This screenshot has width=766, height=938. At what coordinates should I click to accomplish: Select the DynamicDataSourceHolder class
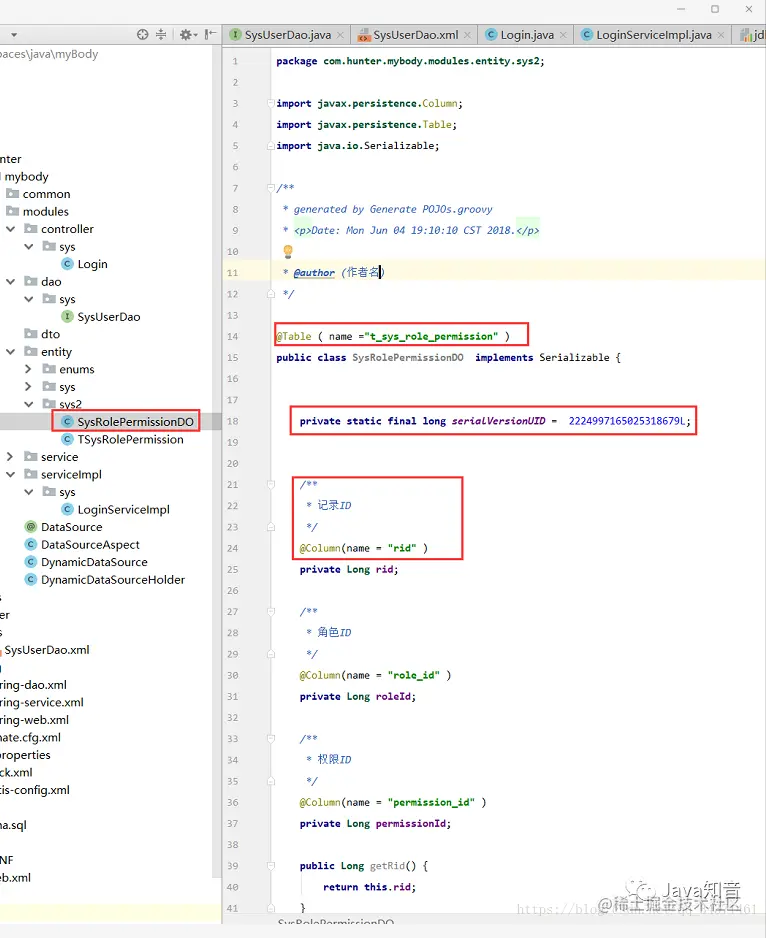point(113,580)
